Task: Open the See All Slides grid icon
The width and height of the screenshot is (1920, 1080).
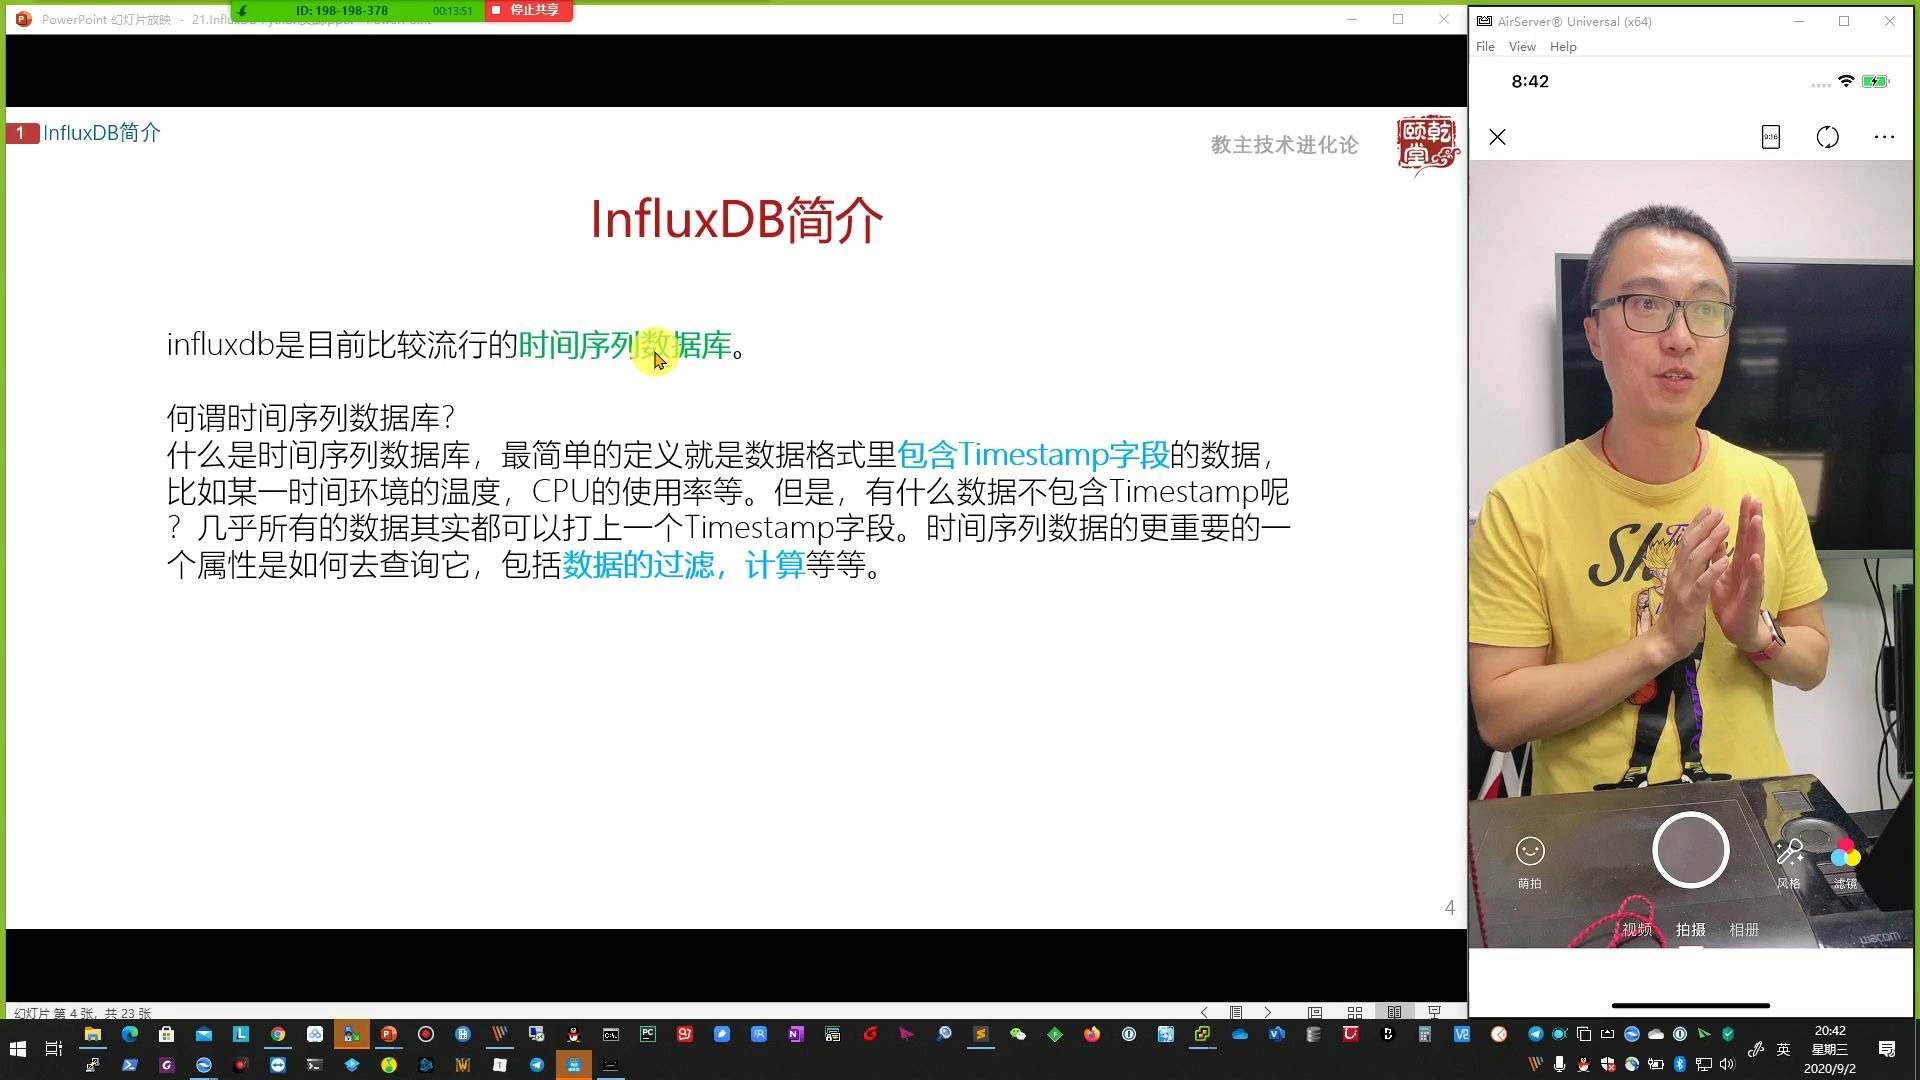Action: (1354, 1012)
